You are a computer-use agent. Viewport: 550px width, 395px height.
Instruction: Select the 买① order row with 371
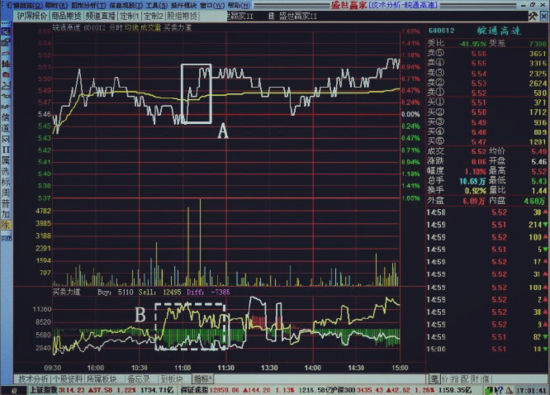tap(487, 102)
